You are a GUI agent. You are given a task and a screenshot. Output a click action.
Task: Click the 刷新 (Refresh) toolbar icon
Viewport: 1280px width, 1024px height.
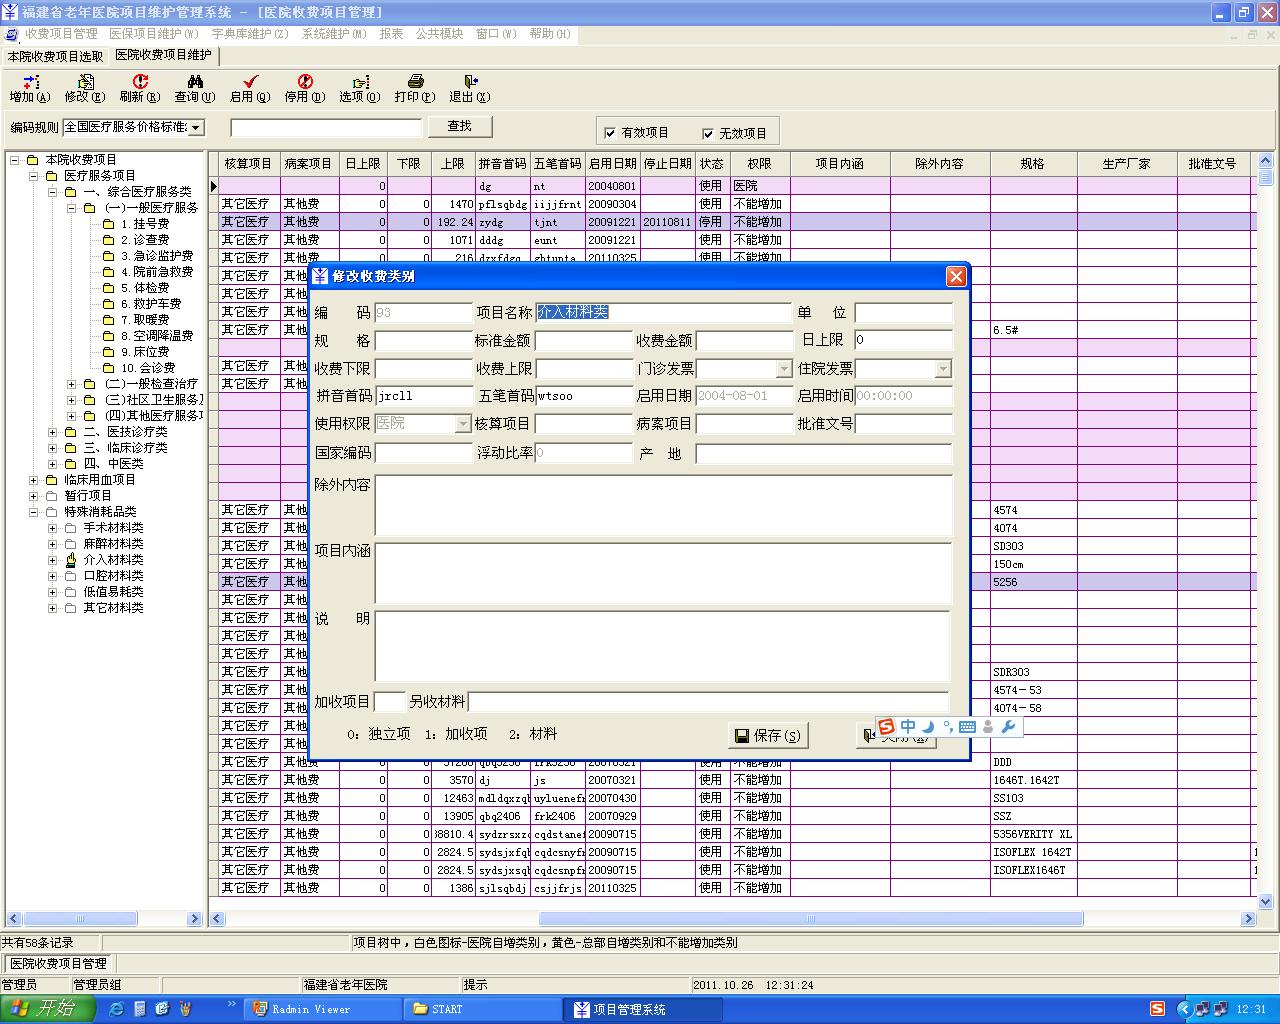click(140, 83)
